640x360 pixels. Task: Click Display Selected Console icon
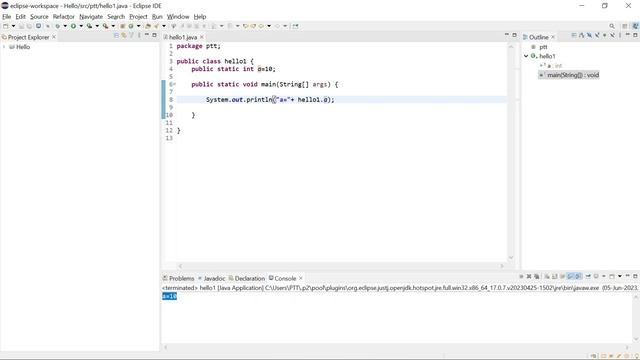(596, 276)
